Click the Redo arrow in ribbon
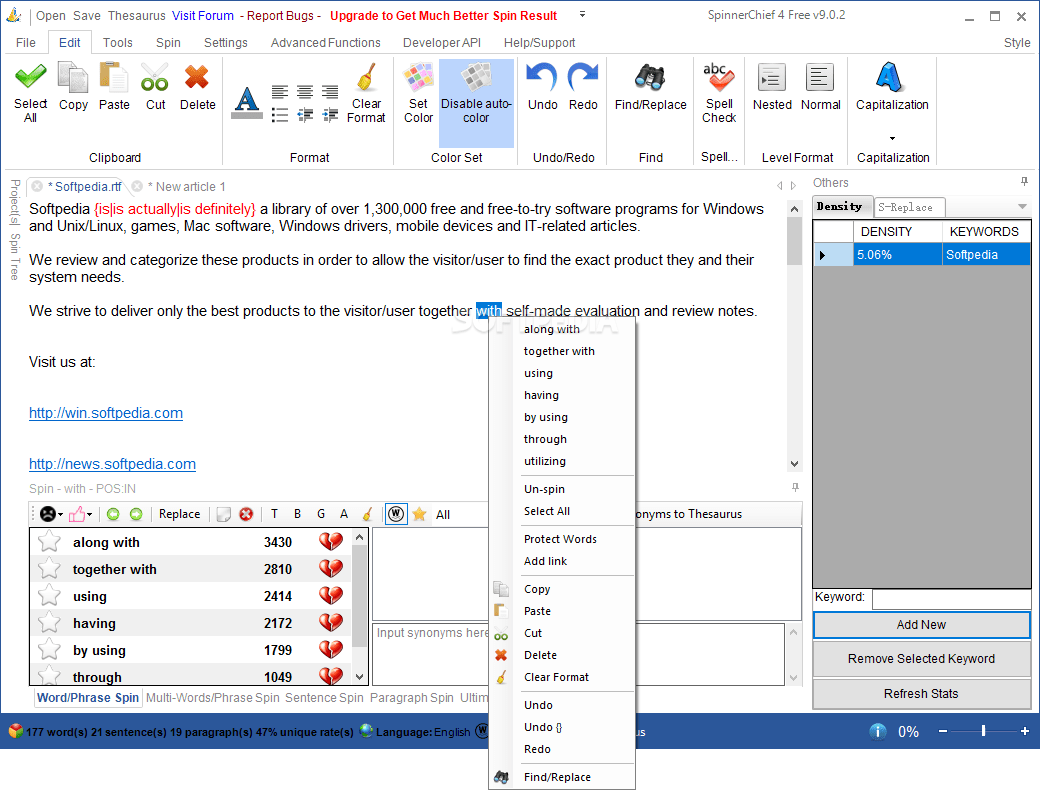This screenshot has width=1040, height=790. click(583, 77)
